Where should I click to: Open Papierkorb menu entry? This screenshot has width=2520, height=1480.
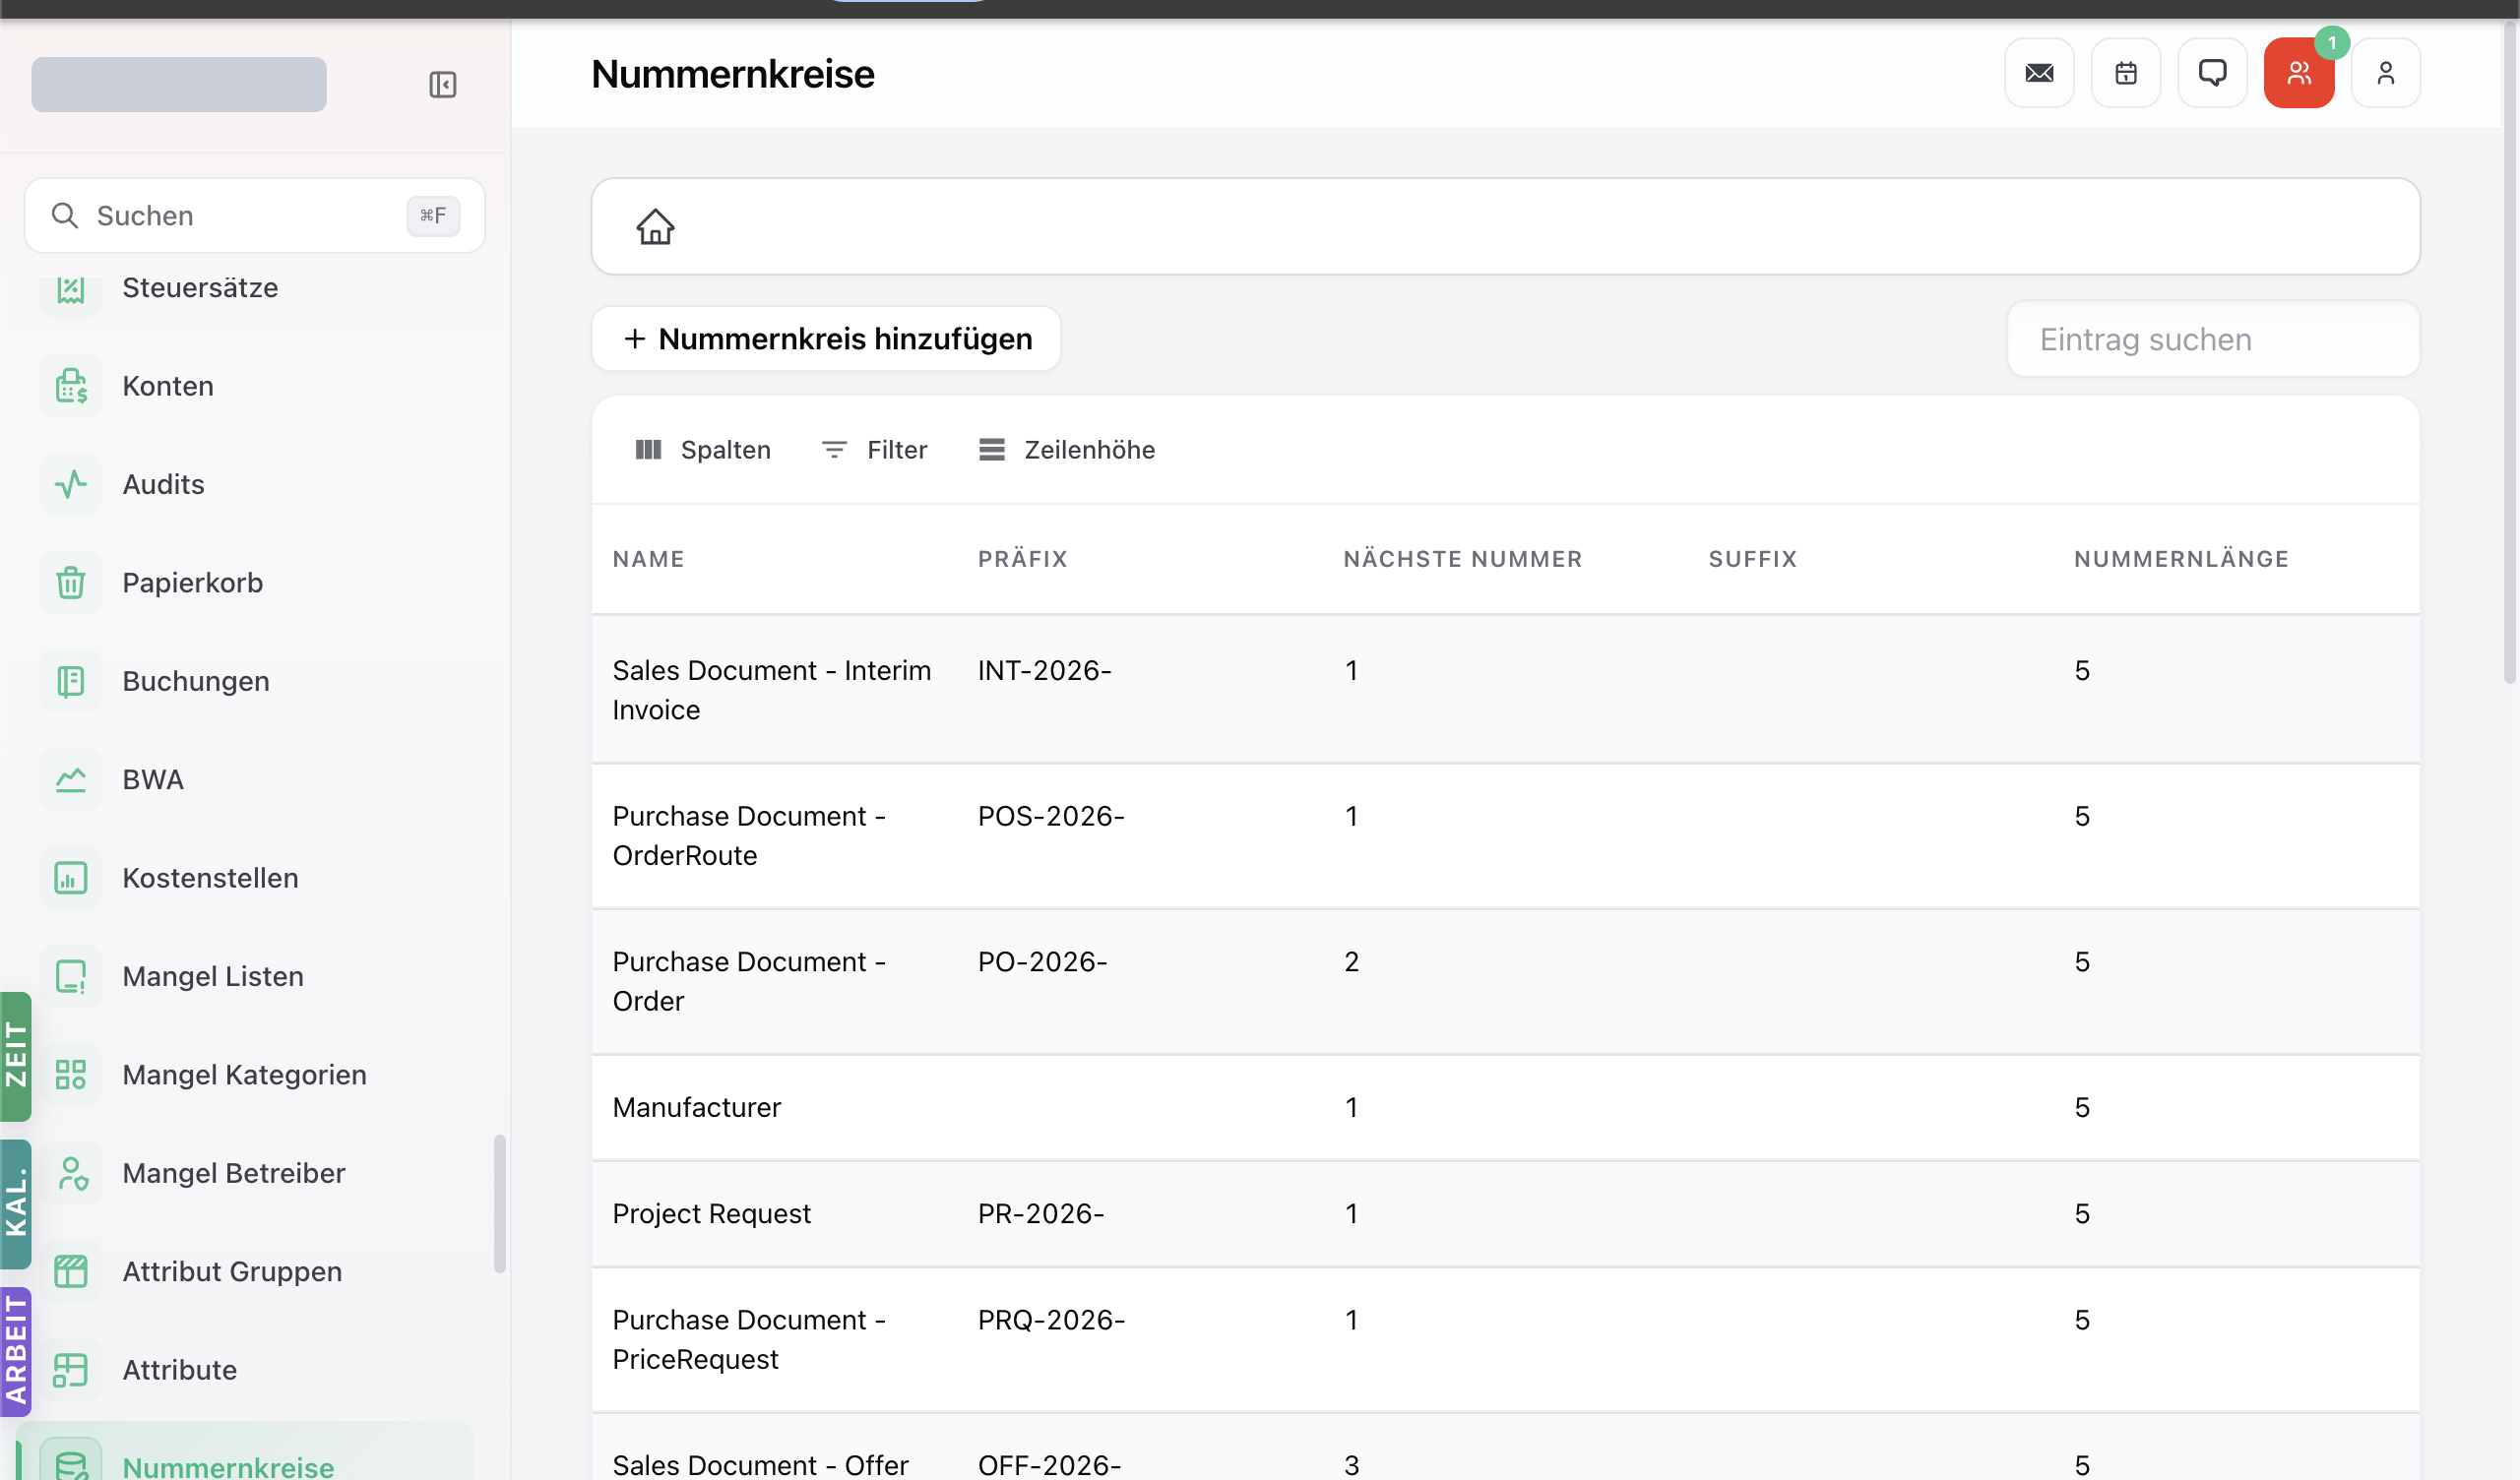pos(193,583)
